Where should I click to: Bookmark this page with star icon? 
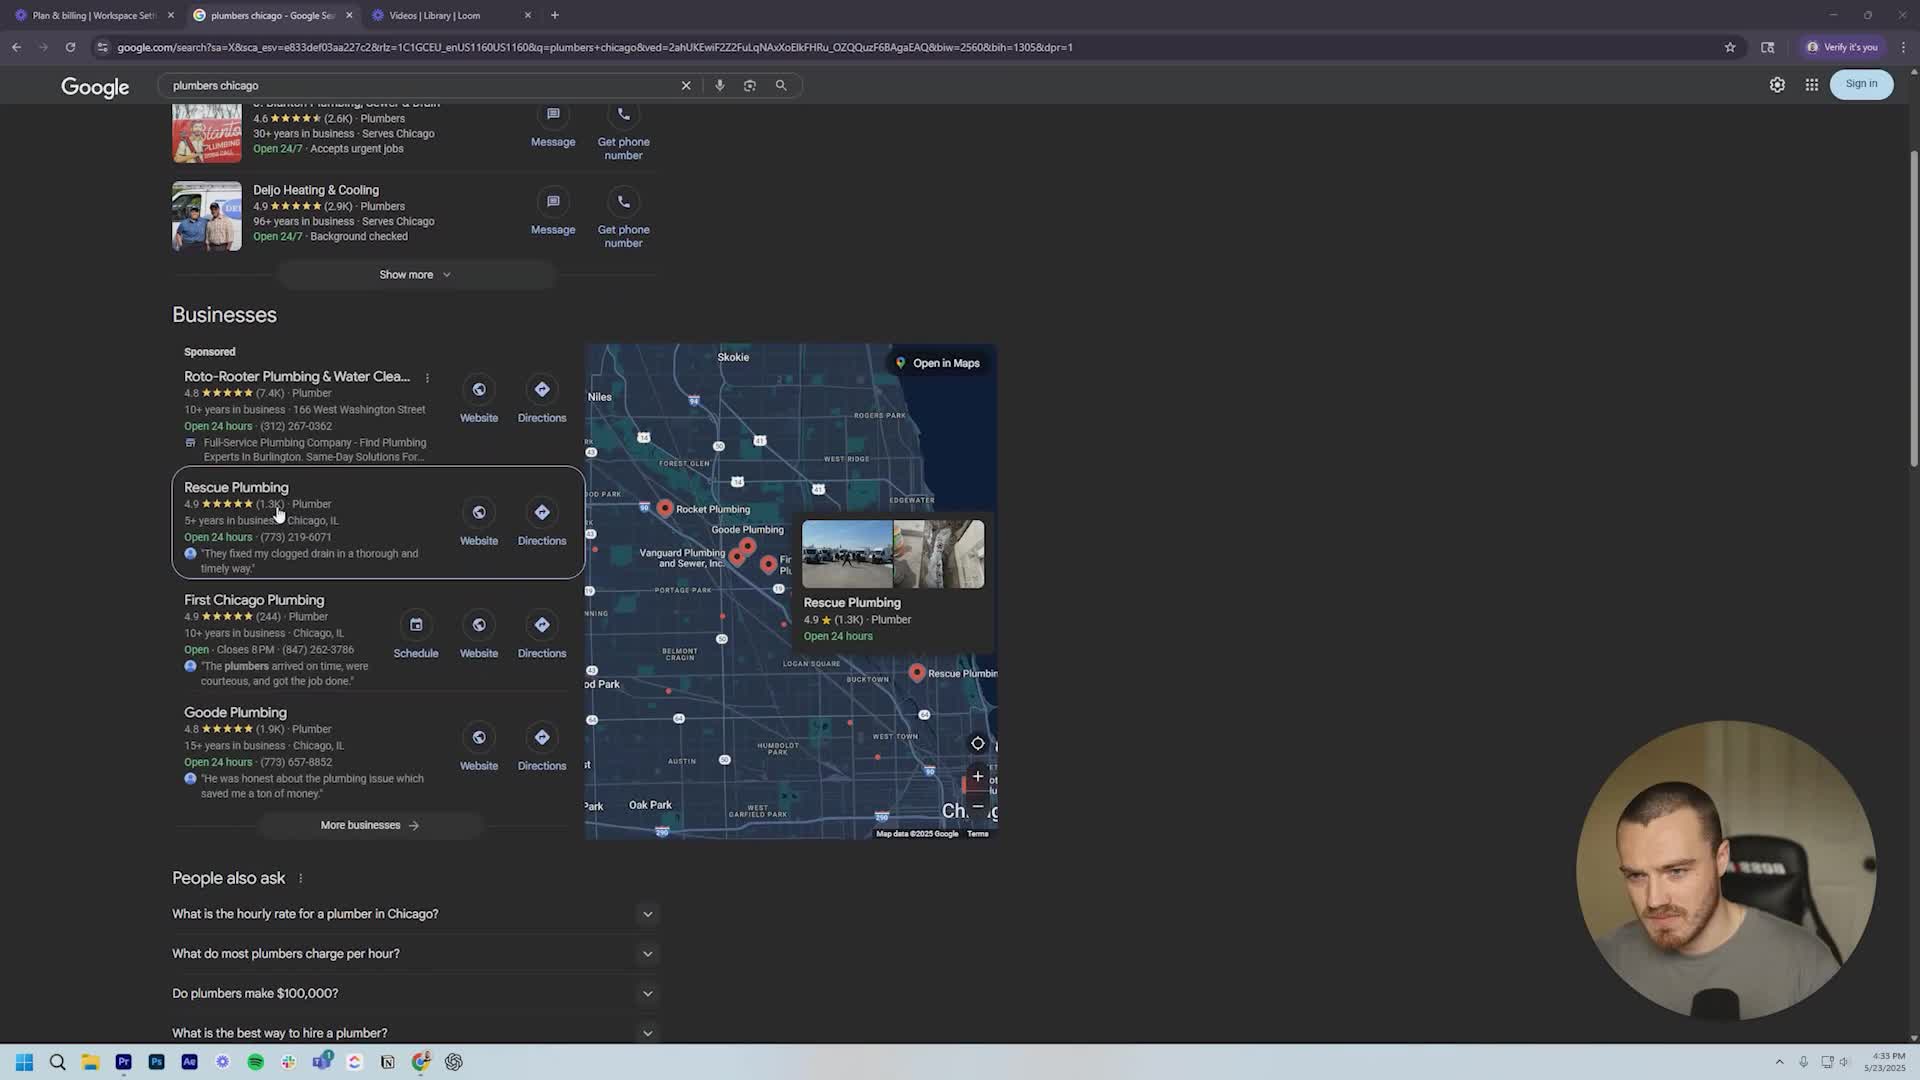coord(1730,47)
